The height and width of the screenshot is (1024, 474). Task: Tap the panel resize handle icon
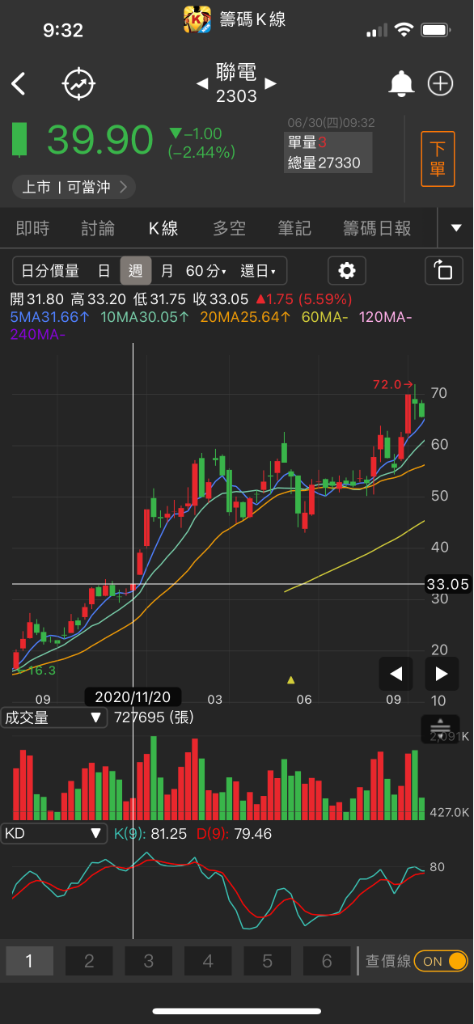pos(441,728)
